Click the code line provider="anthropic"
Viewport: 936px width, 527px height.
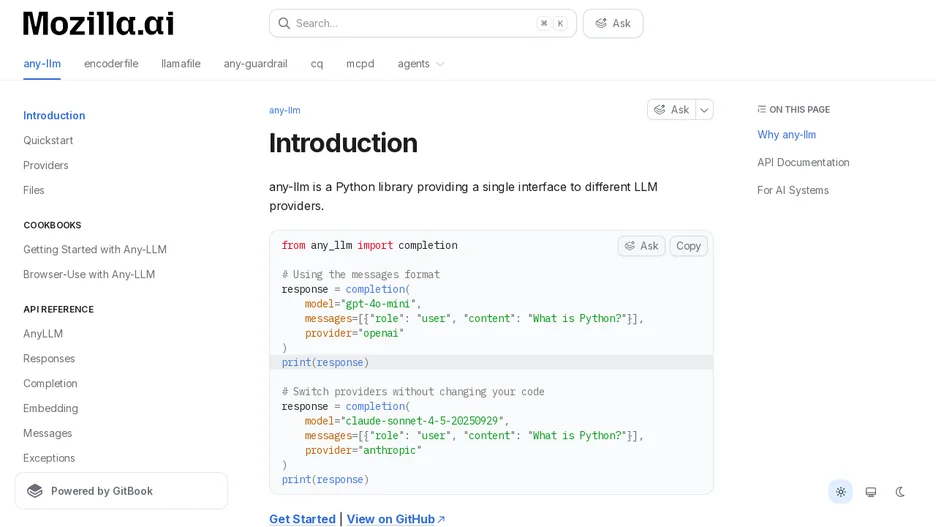(363, 450)
